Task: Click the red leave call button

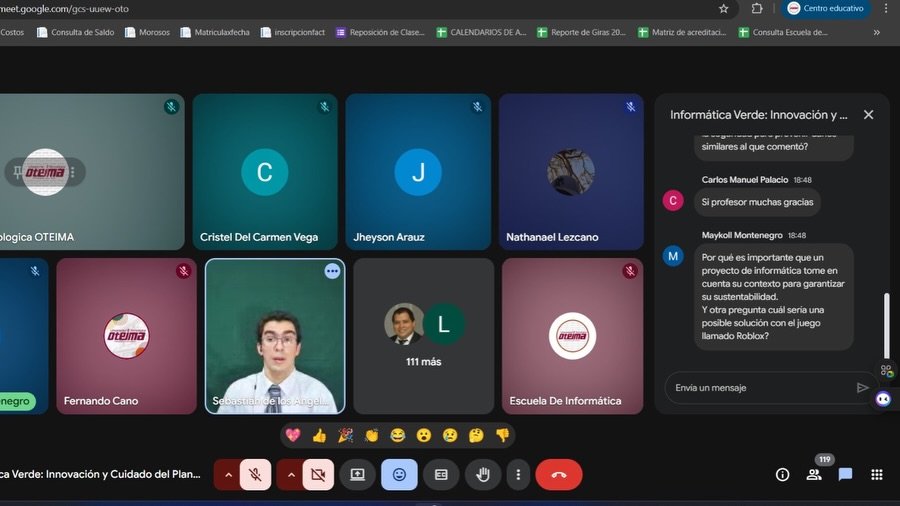Action: click(x=558, y=475)
